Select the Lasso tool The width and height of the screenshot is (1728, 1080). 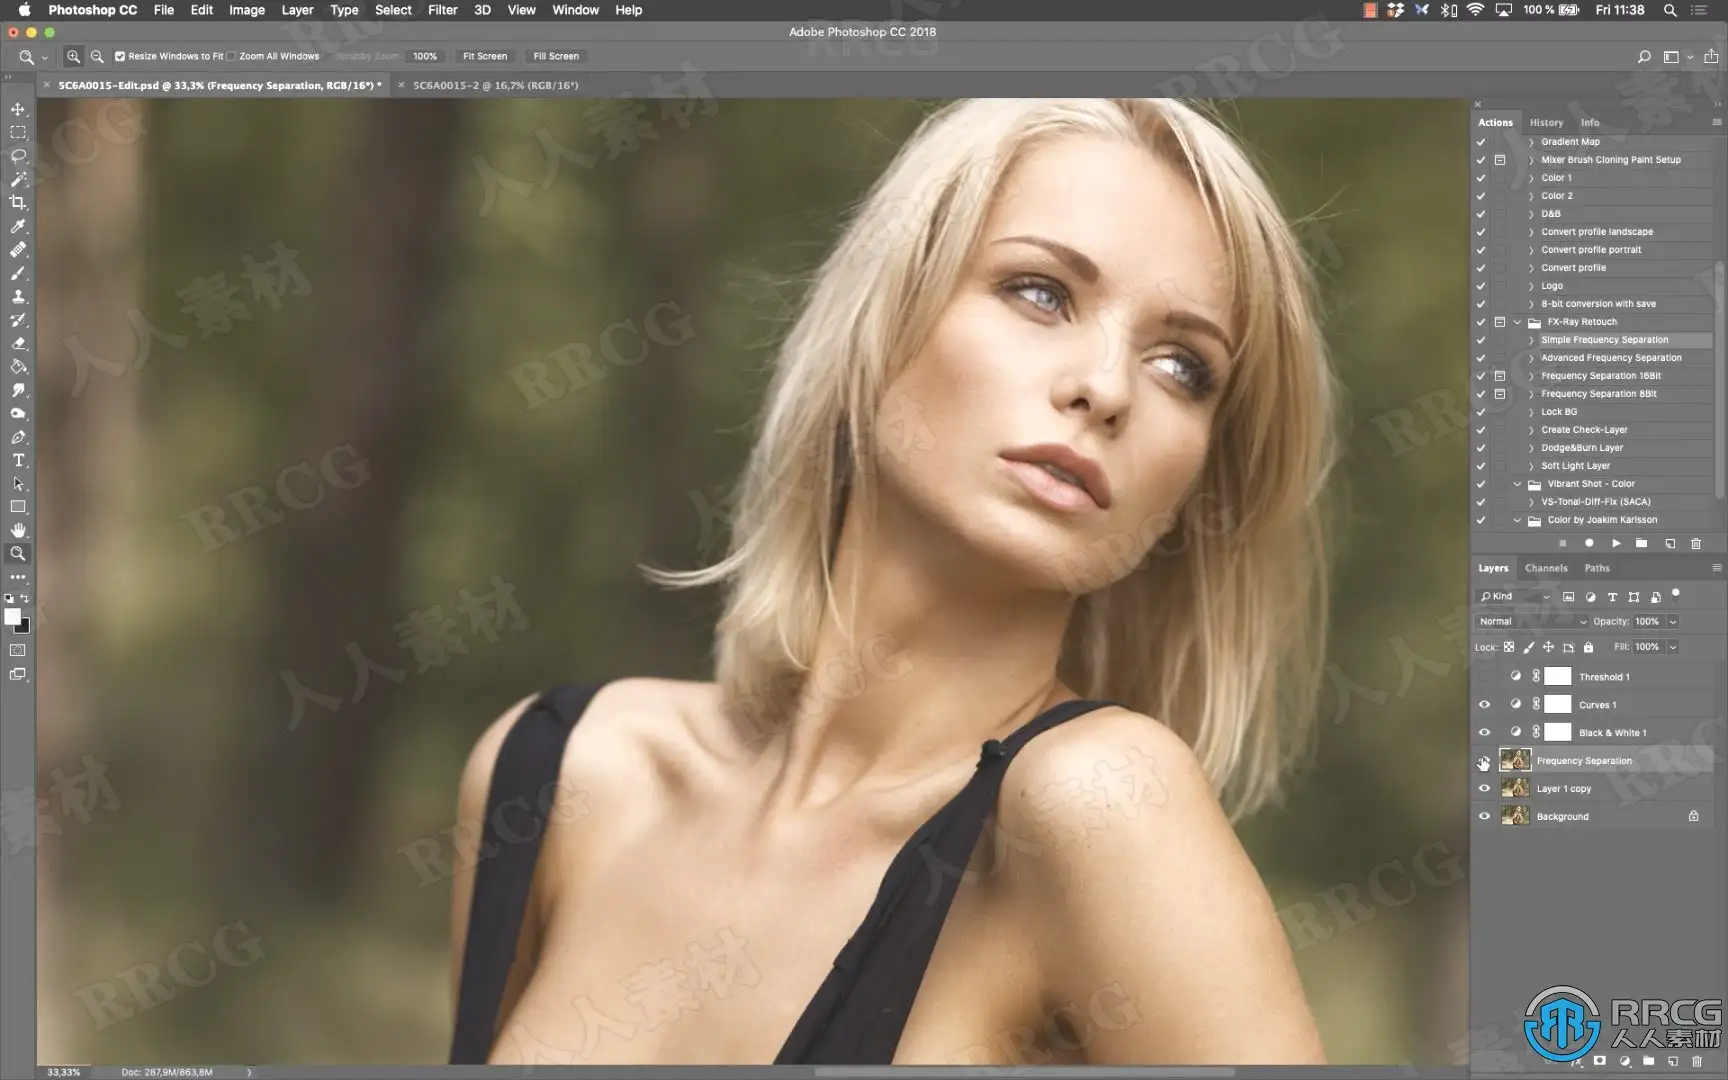click(x=18, y=156)
